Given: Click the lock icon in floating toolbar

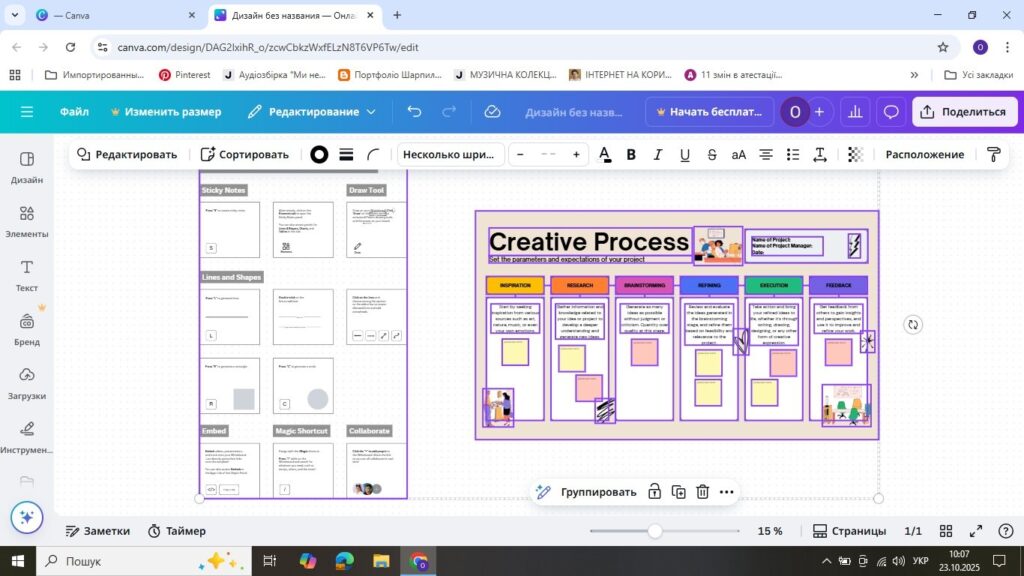Looking at the screenshot, I should coord(654,492).
